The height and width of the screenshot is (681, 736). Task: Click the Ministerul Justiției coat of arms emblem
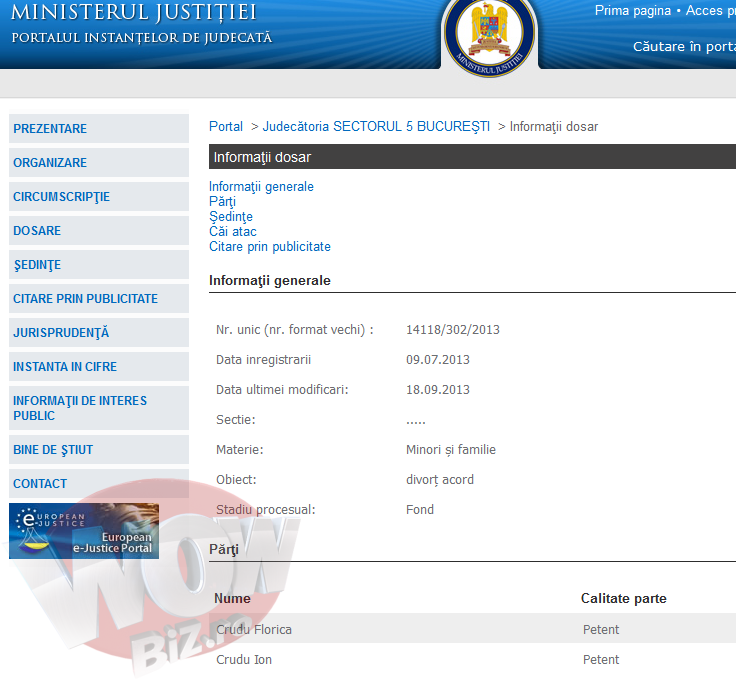[489, 32]
